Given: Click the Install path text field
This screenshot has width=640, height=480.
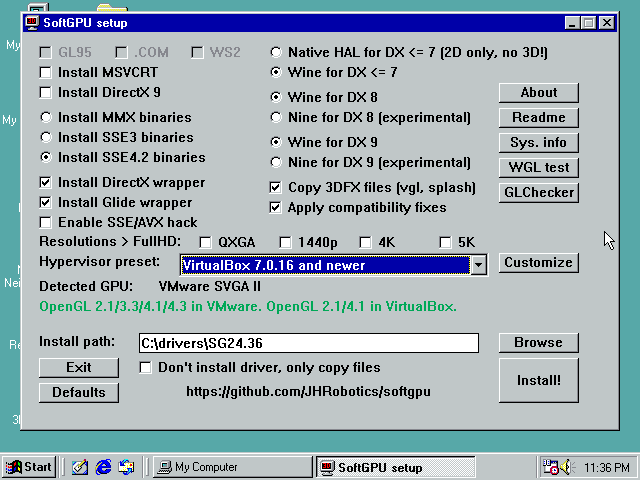Looking at the screenshot, I should 309,343.
